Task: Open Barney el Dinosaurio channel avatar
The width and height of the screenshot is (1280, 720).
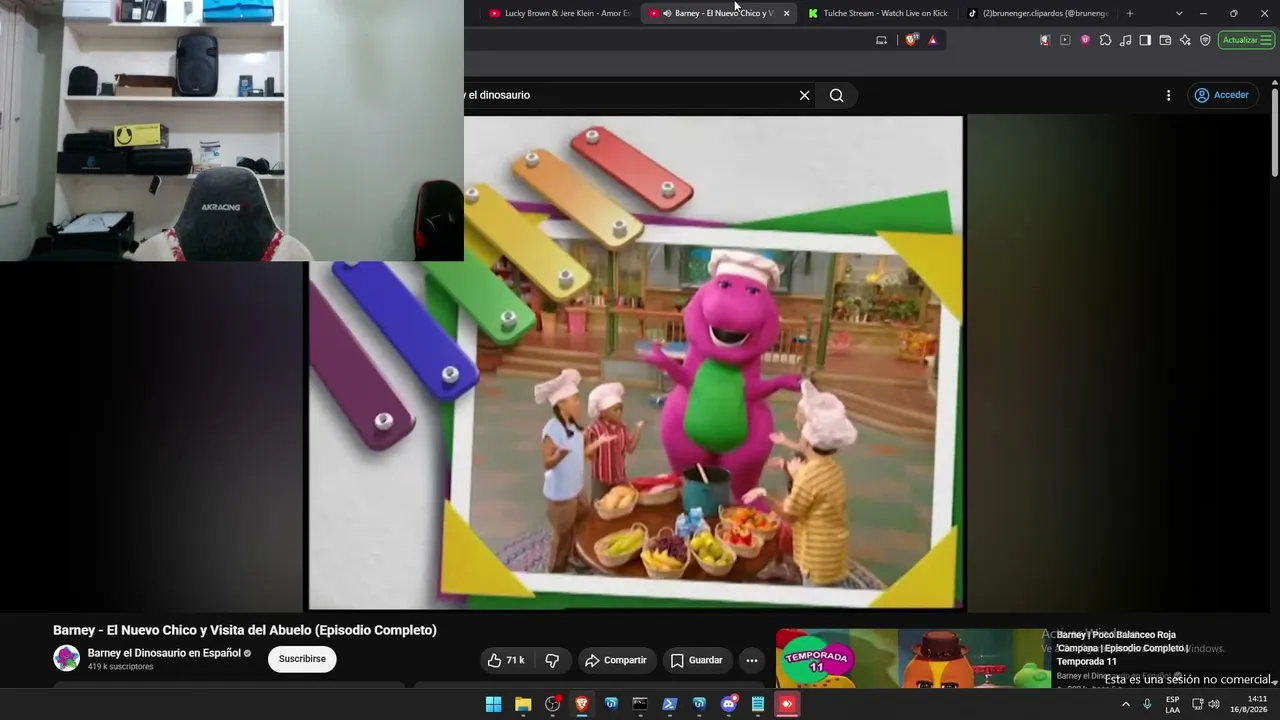Action: click(x=67, y=658)
